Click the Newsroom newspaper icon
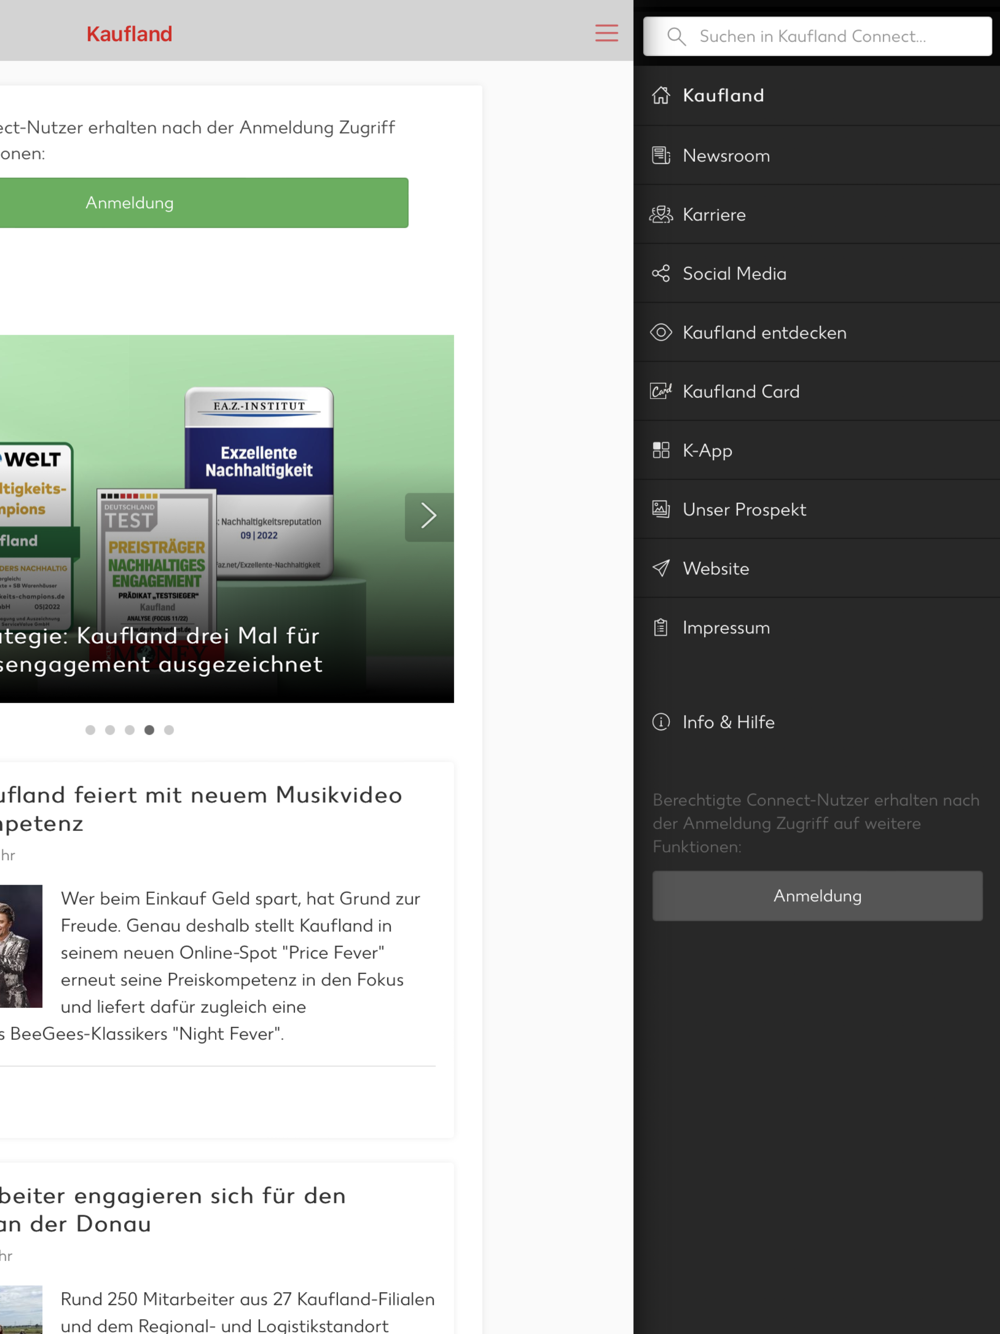This screenshot has height=1334, width=1000. pos(661,155)
